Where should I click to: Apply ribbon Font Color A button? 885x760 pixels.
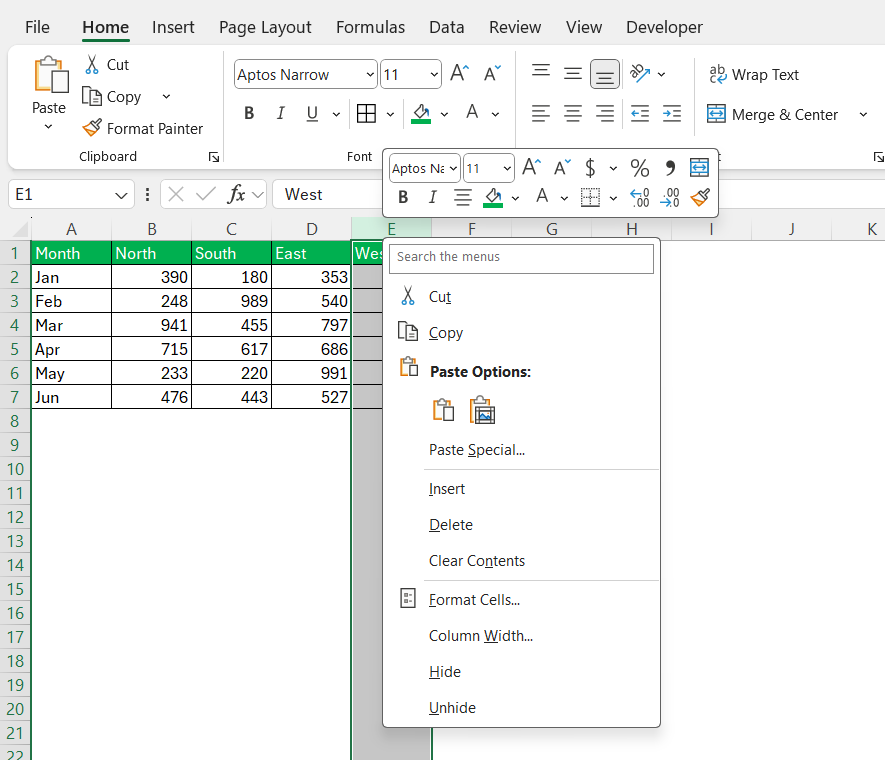[472, 113]
